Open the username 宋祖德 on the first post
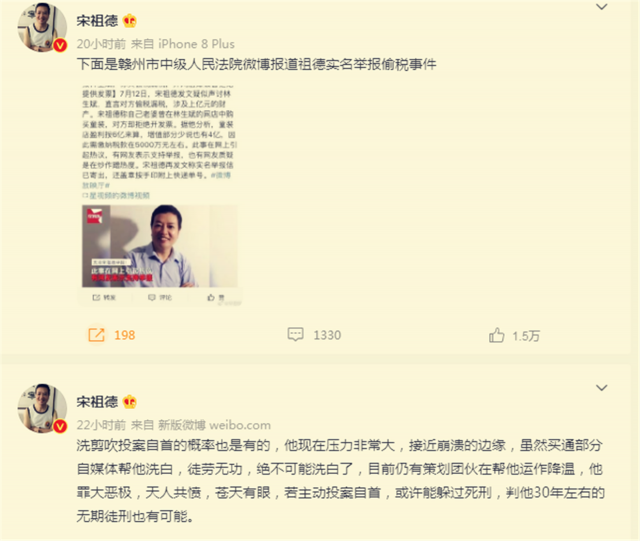640x541 pixels. pos(97,21)
